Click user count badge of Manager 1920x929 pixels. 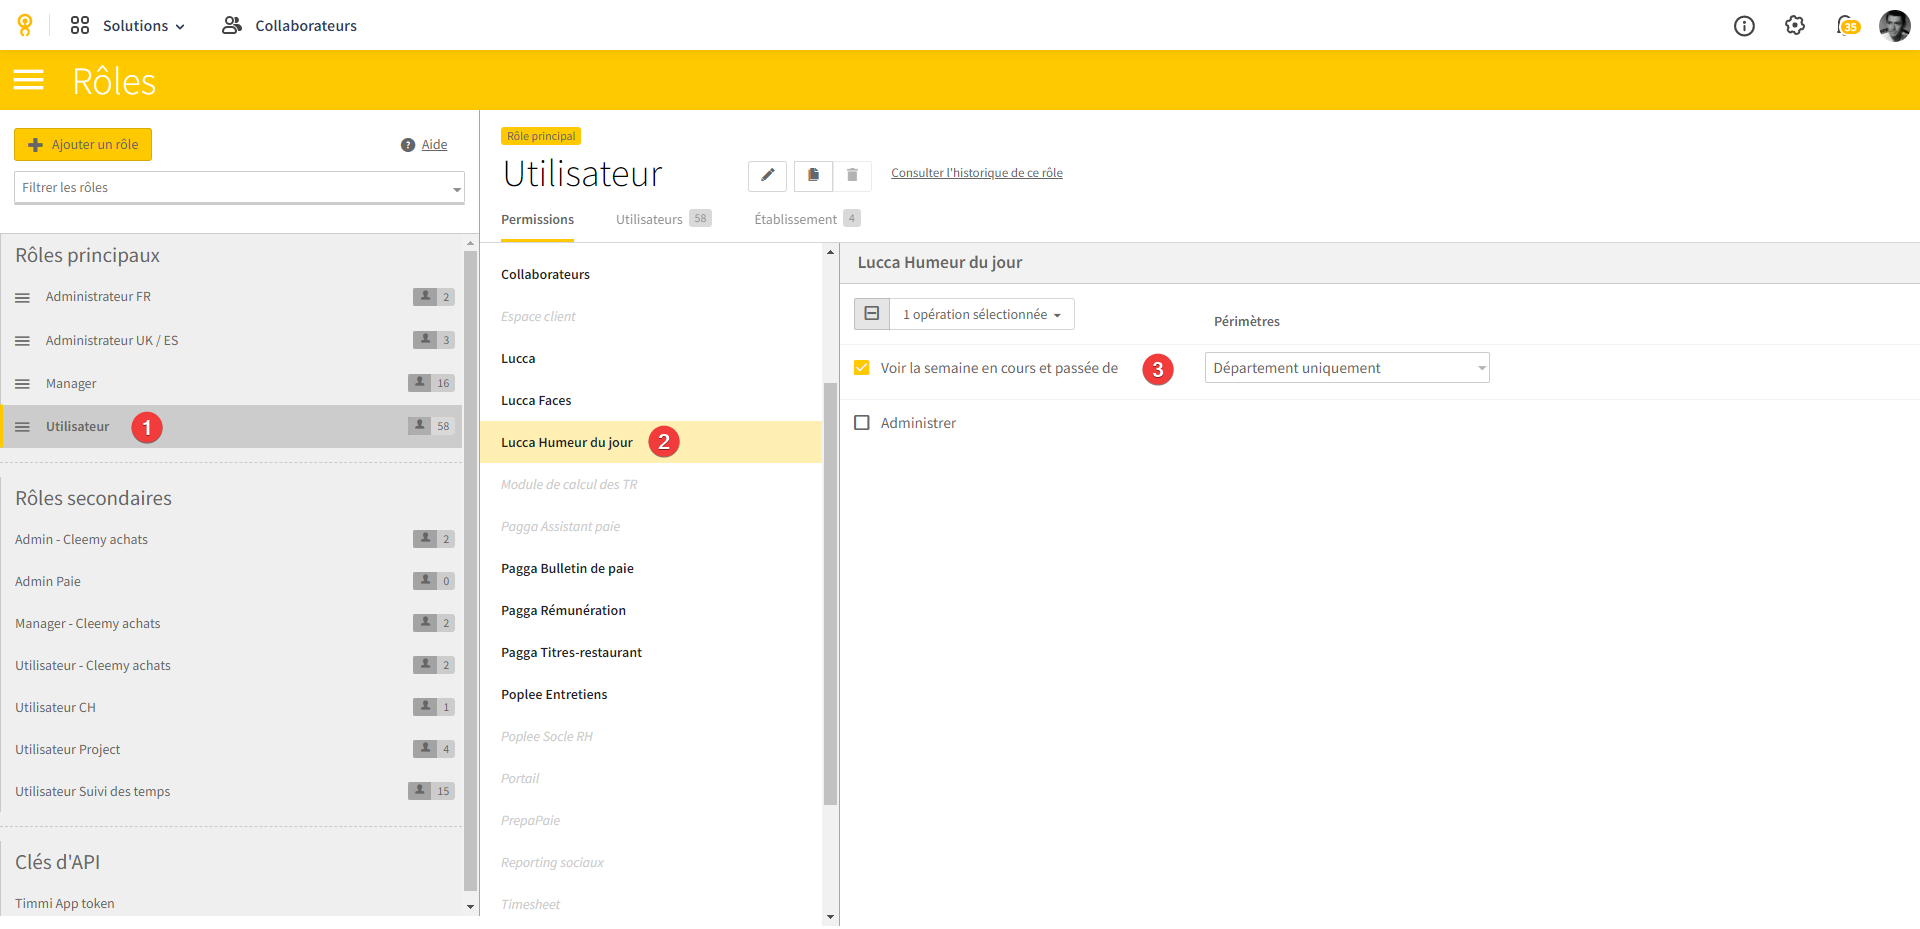point(432,383)
